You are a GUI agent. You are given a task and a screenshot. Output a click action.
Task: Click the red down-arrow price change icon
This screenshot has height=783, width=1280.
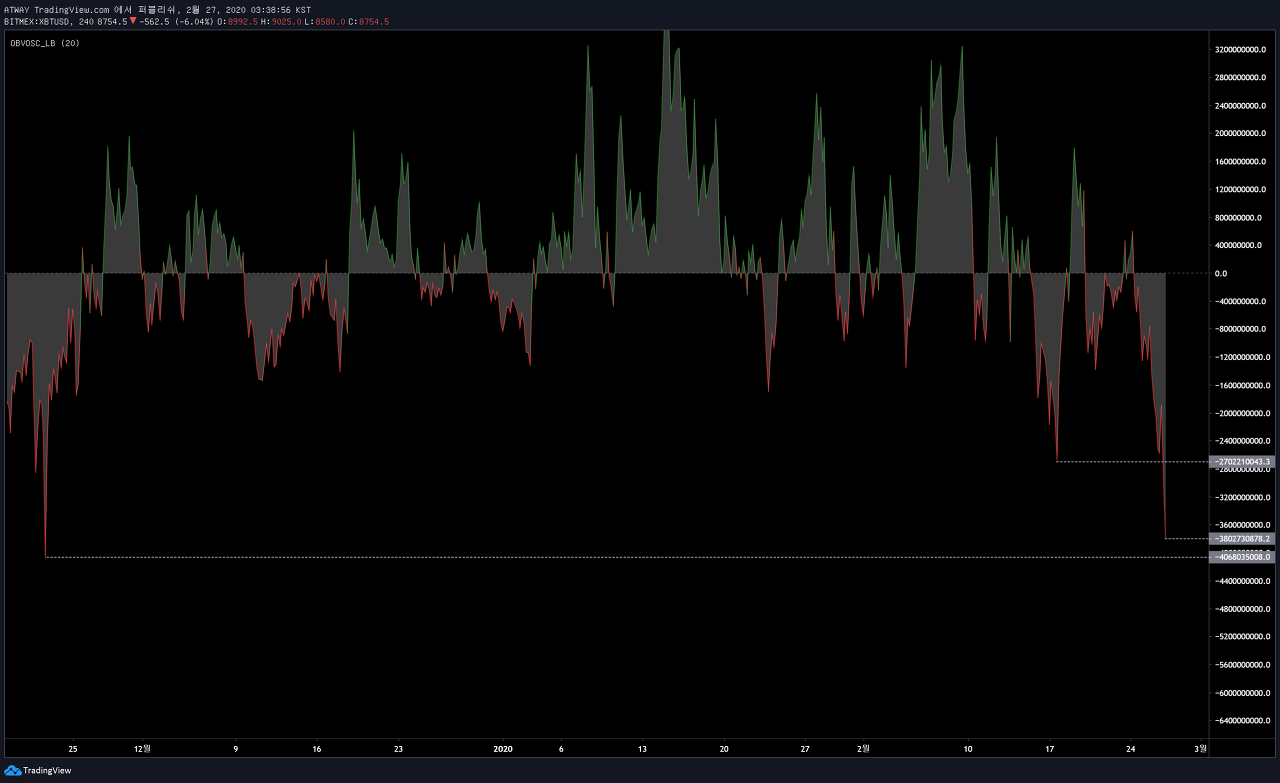click(133, 20)
